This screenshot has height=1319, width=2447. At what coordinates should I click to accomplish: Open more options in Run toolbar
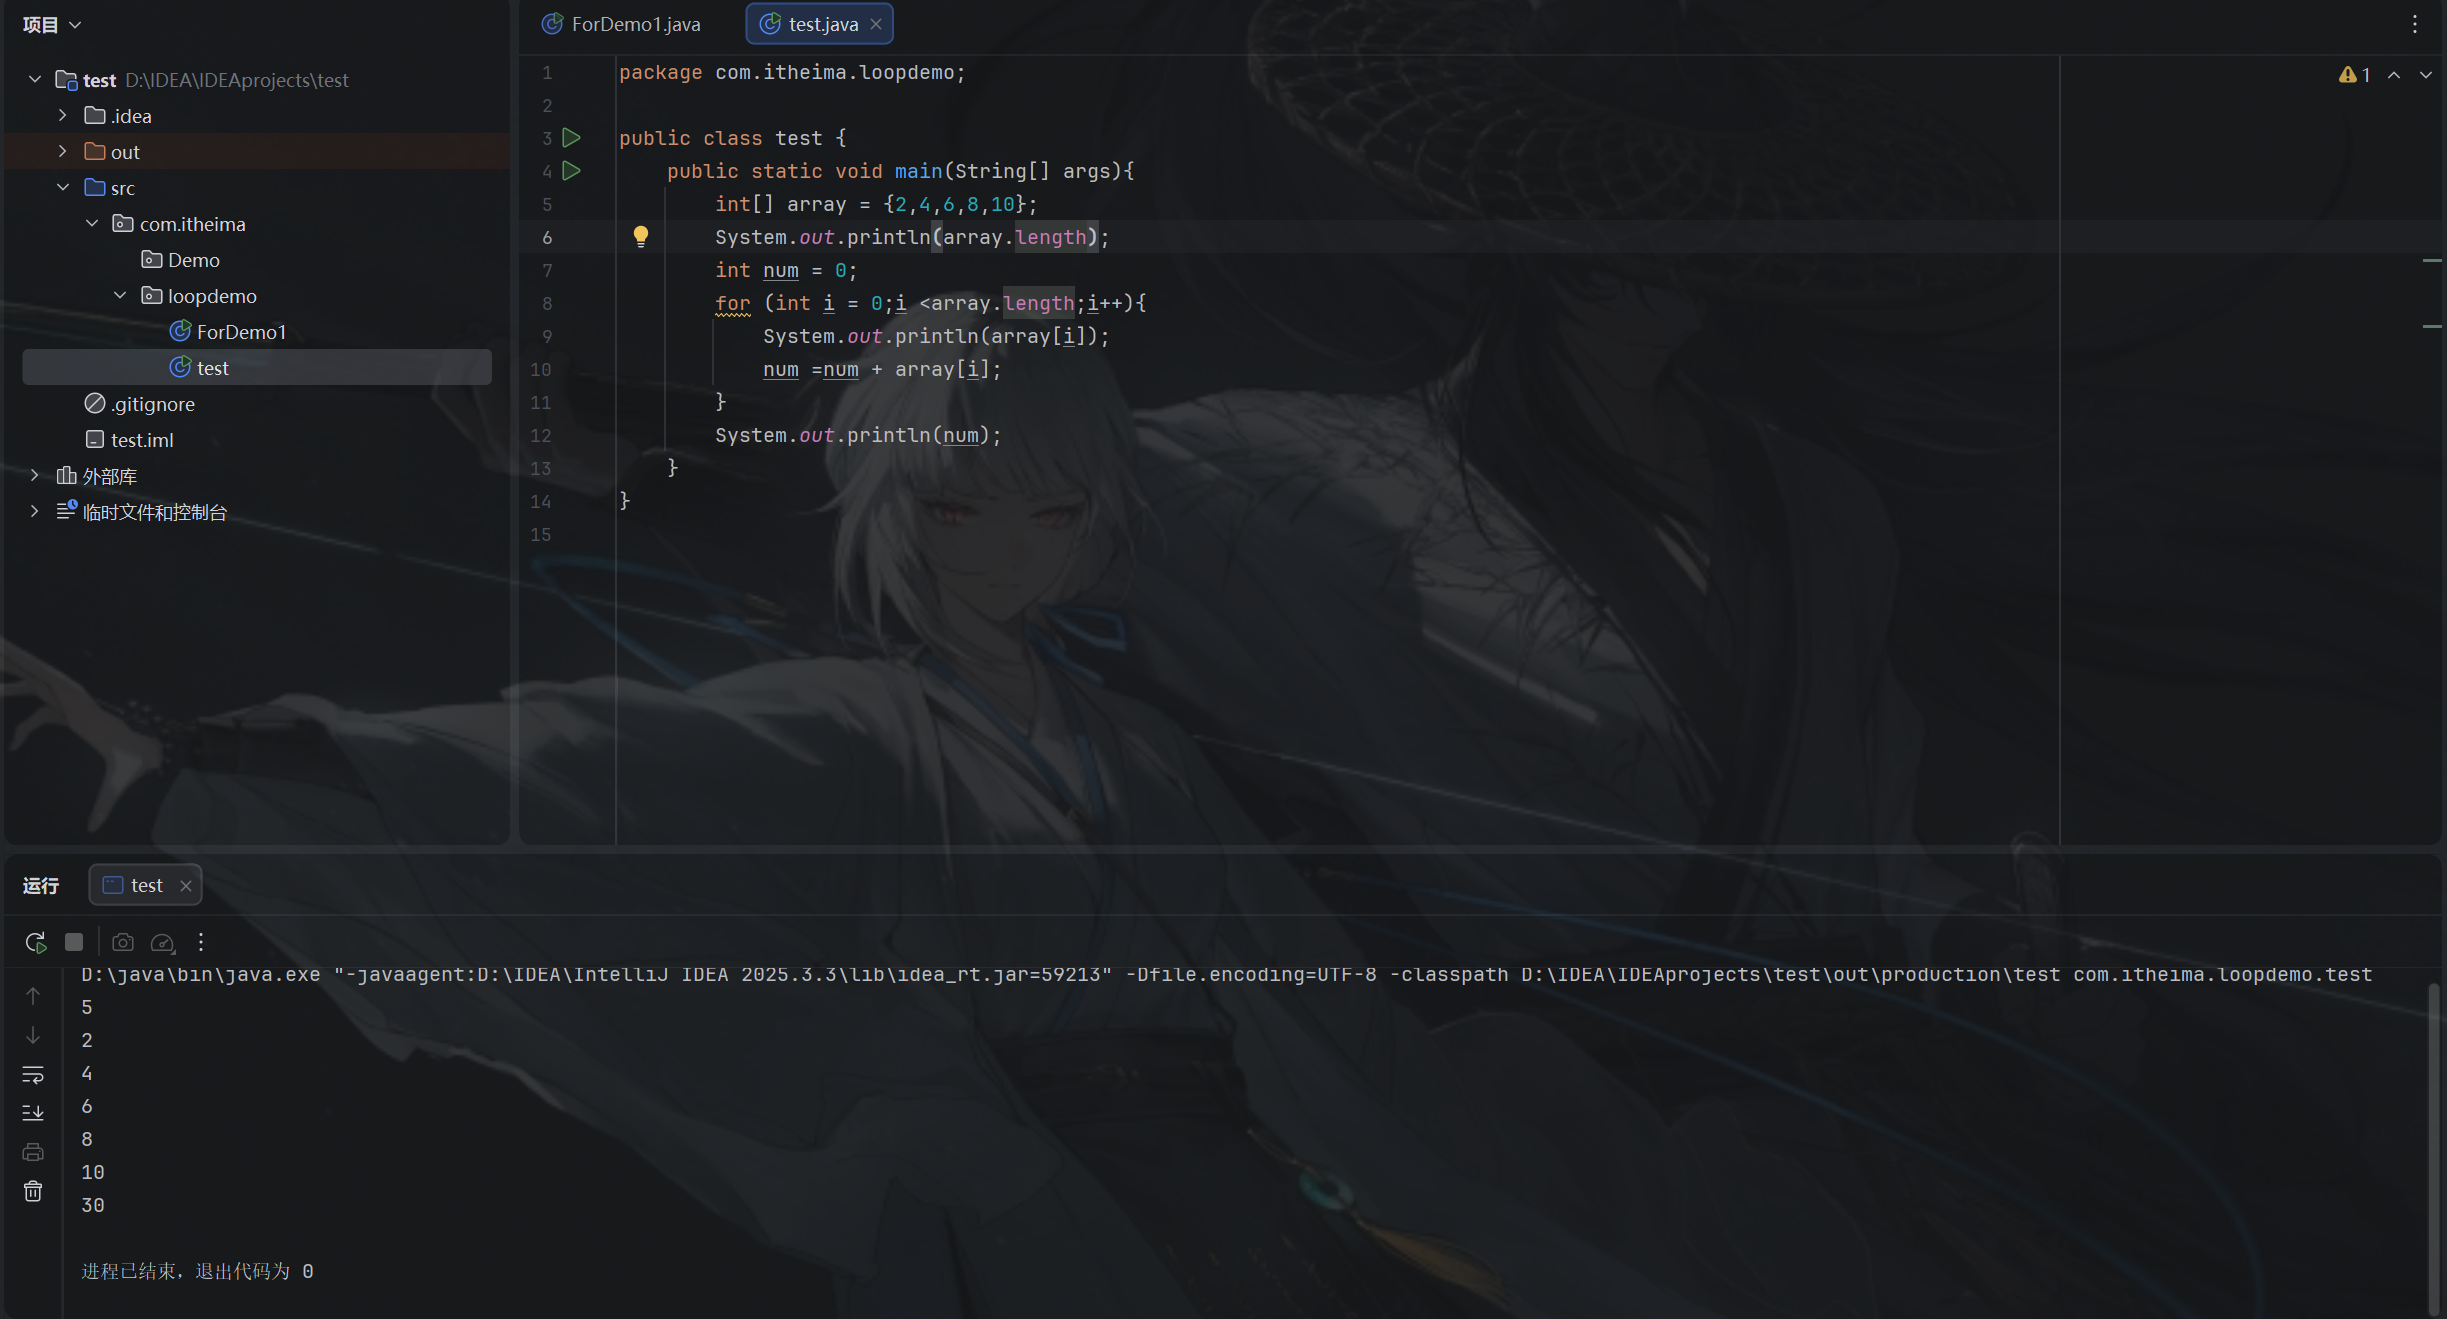pyautogui.click(x=201, y=942)
